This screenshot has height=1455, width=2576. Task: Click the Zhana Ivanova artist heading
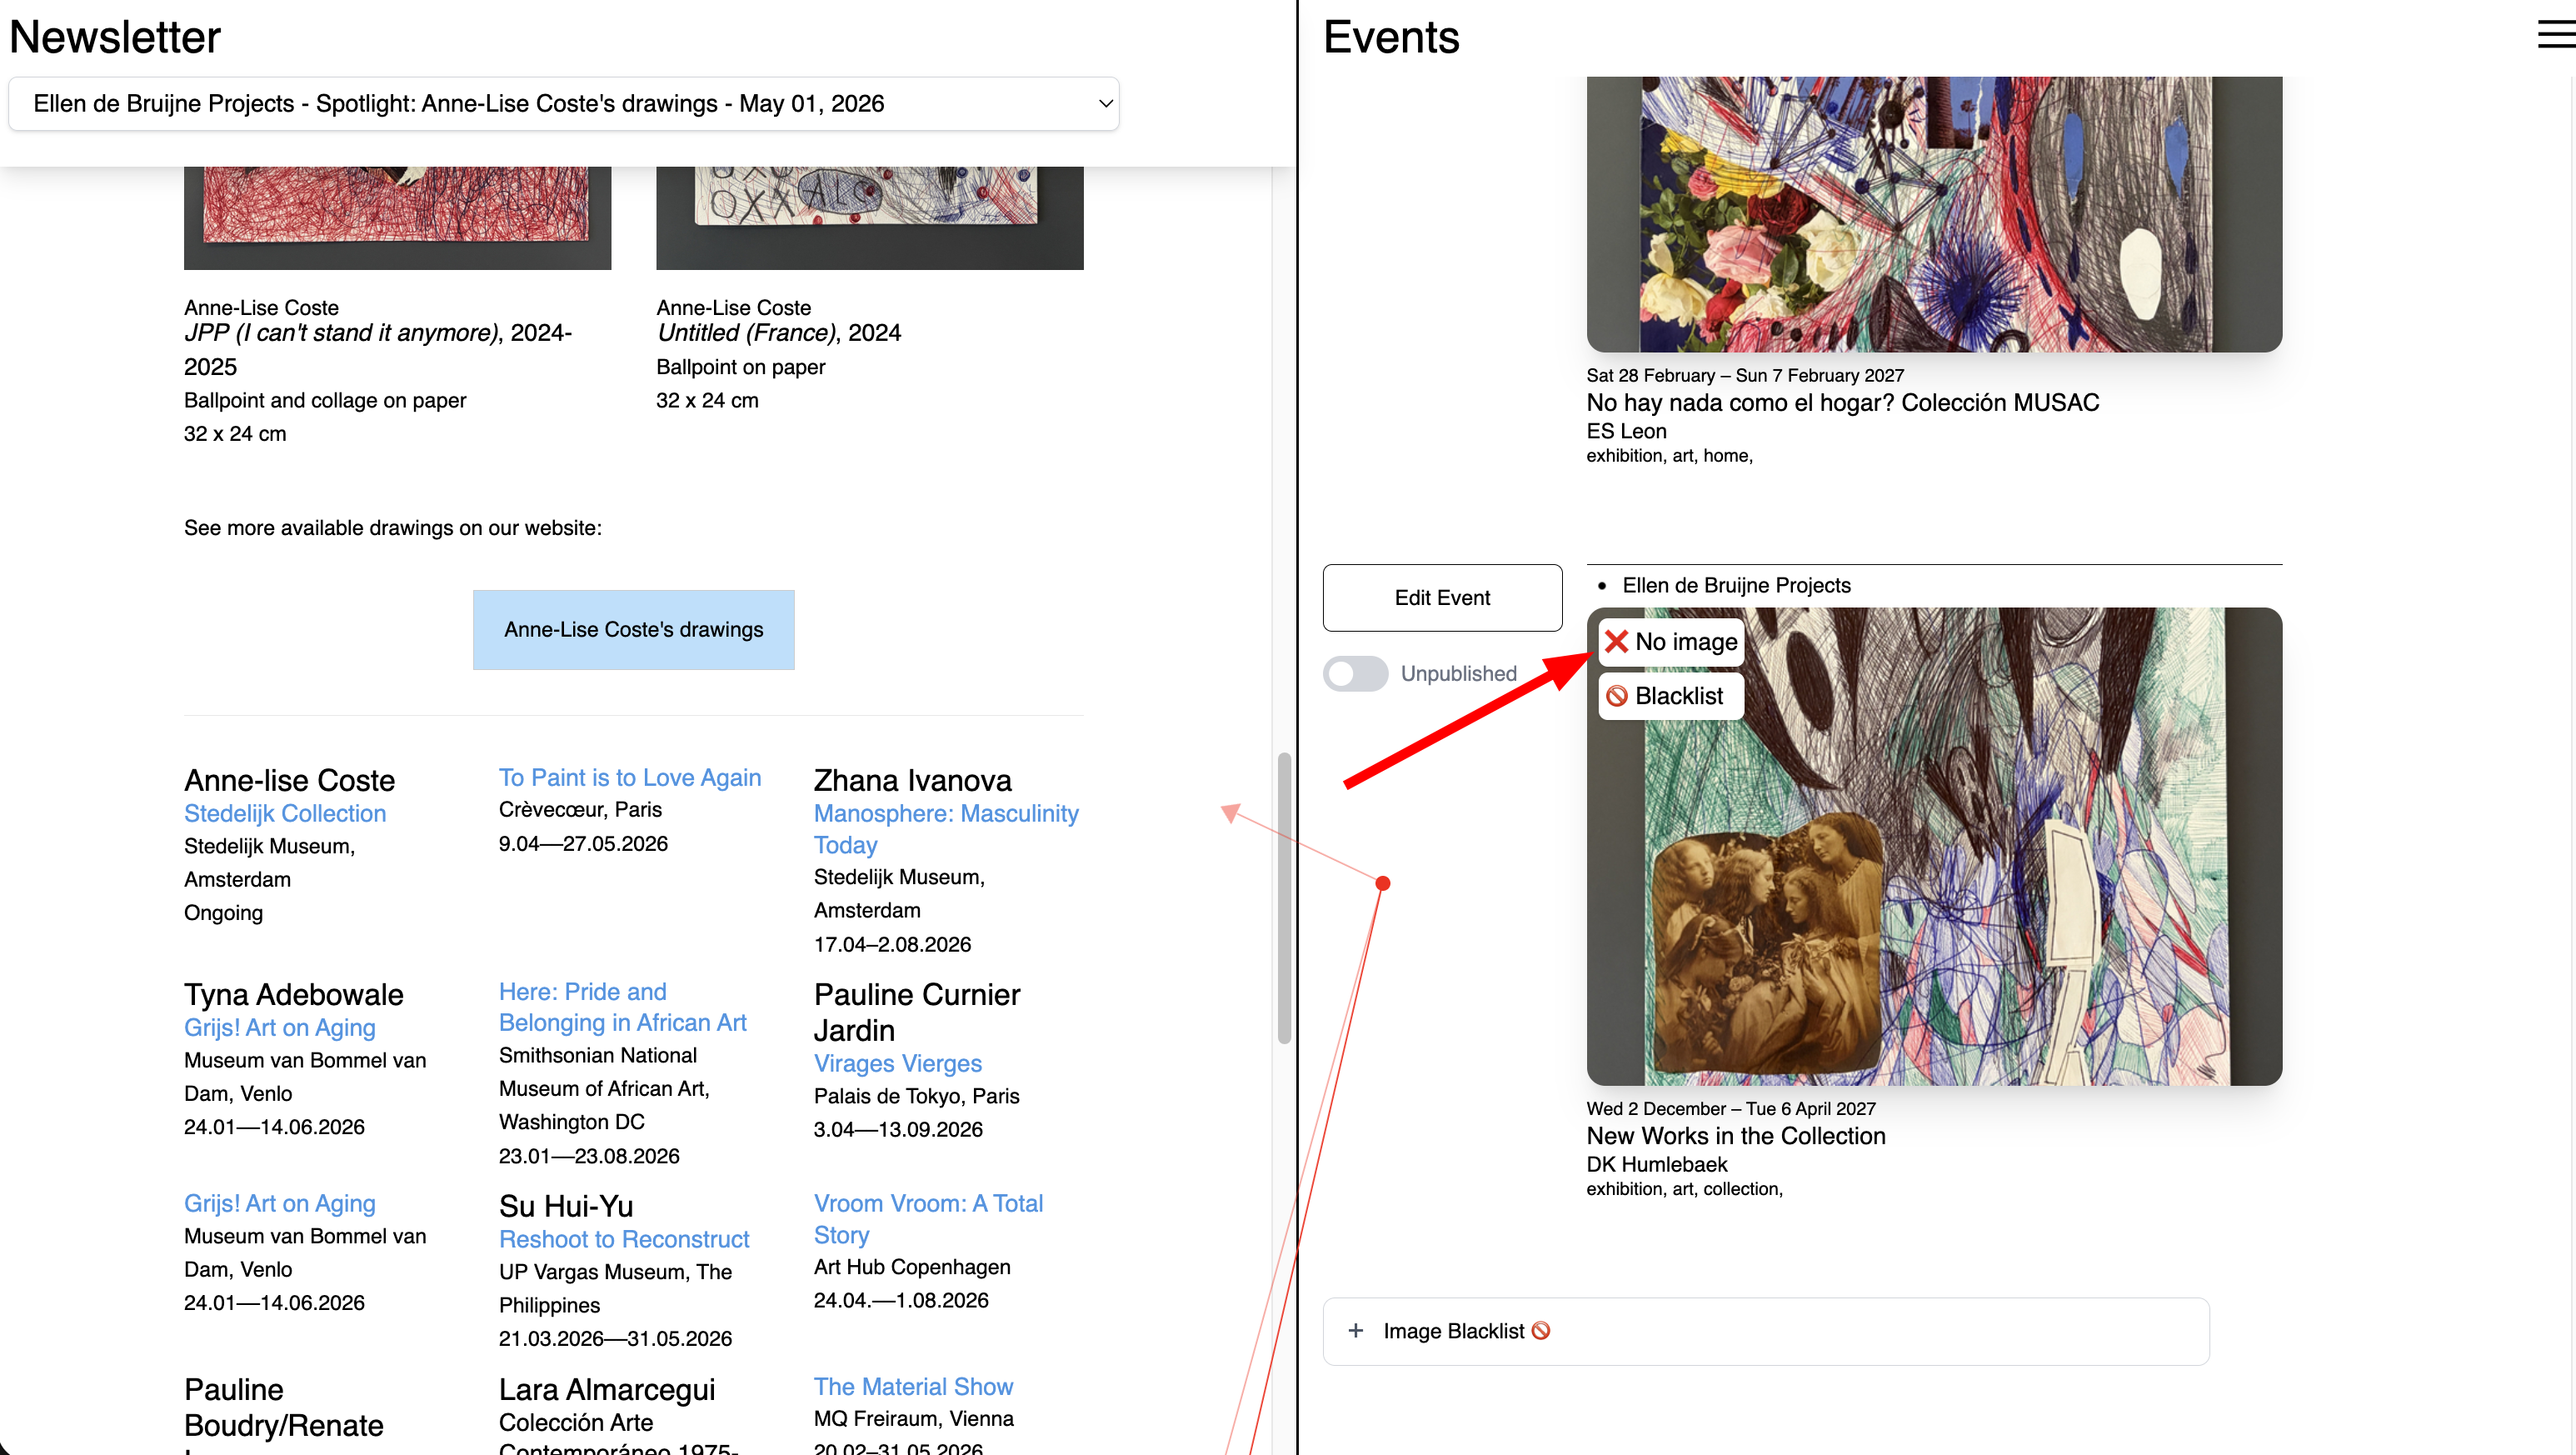[x=913, y=781]
